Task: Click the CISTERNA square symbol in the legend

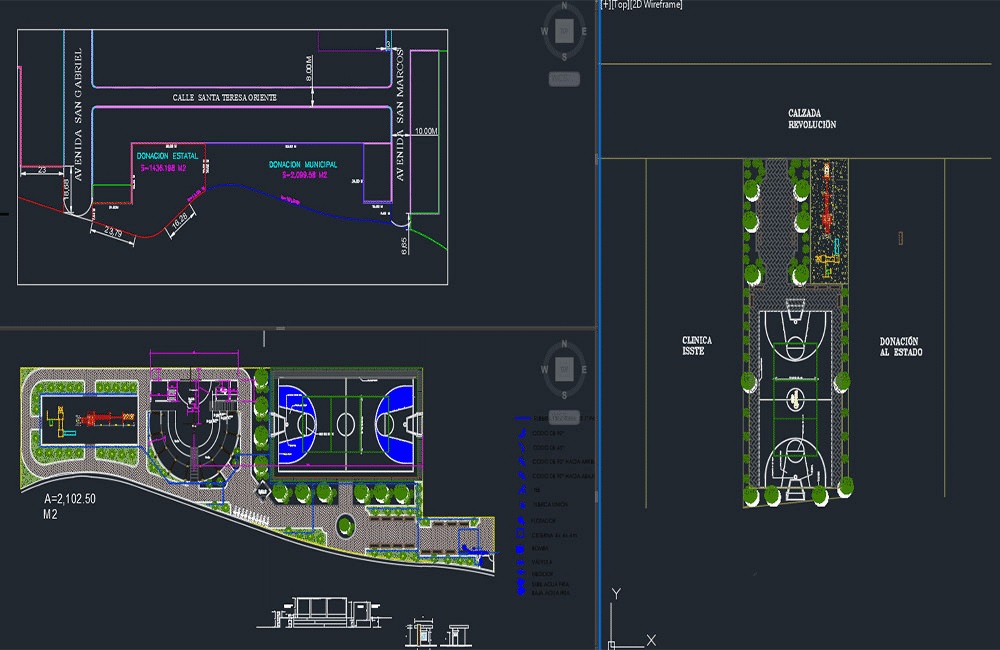Action: 520,535
